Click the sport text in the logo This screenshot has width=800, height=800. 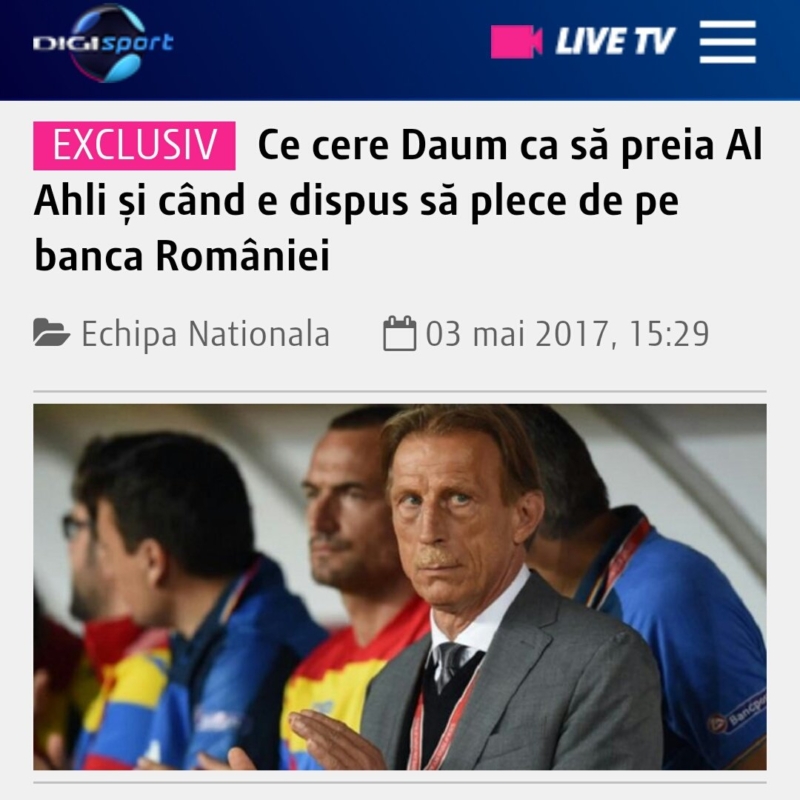tap(137, 44)
